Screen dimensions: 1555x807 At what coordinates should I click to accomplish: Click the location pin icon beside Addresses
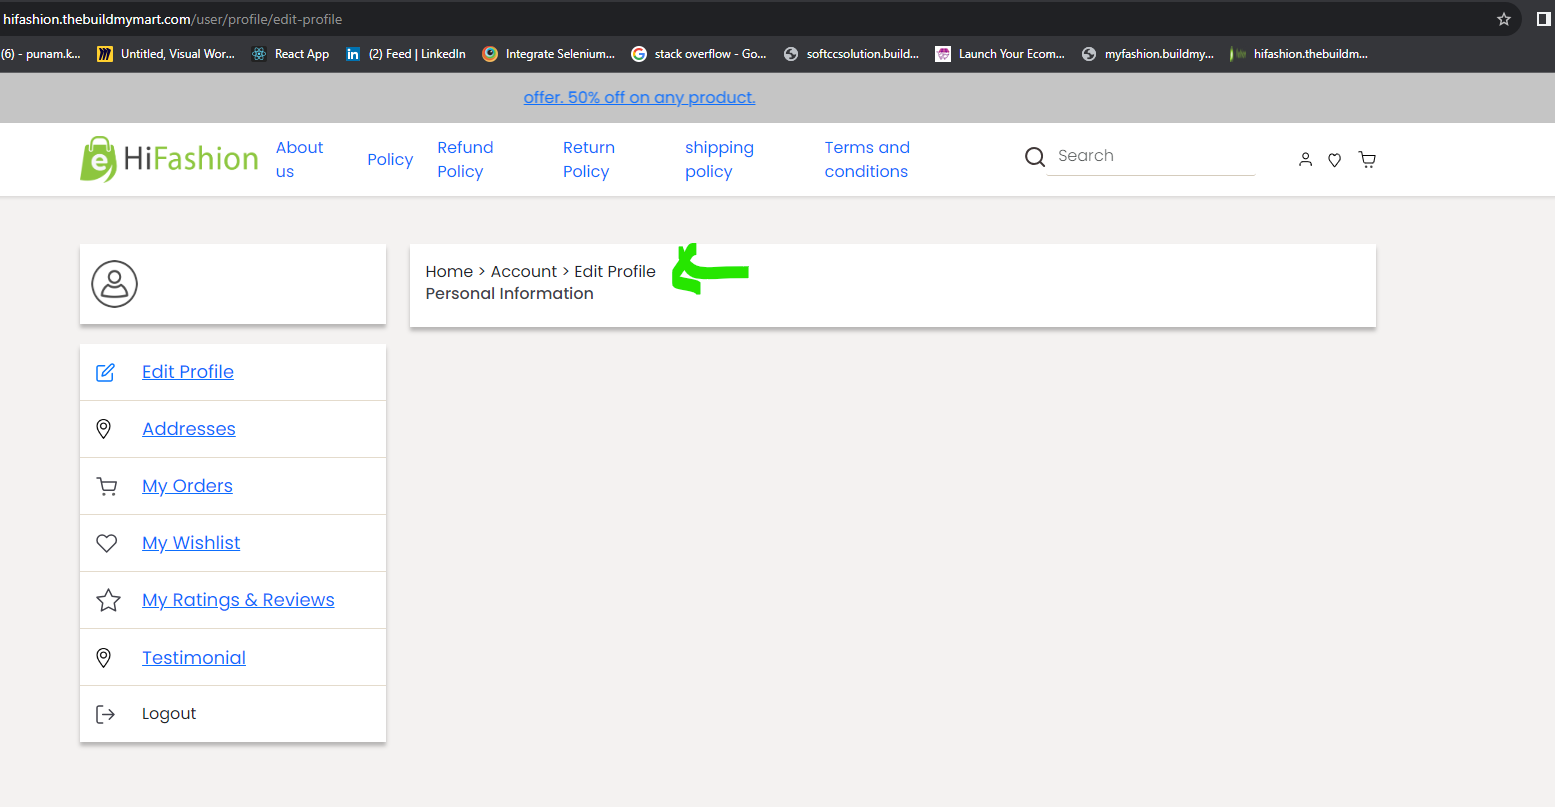point(103,429)
